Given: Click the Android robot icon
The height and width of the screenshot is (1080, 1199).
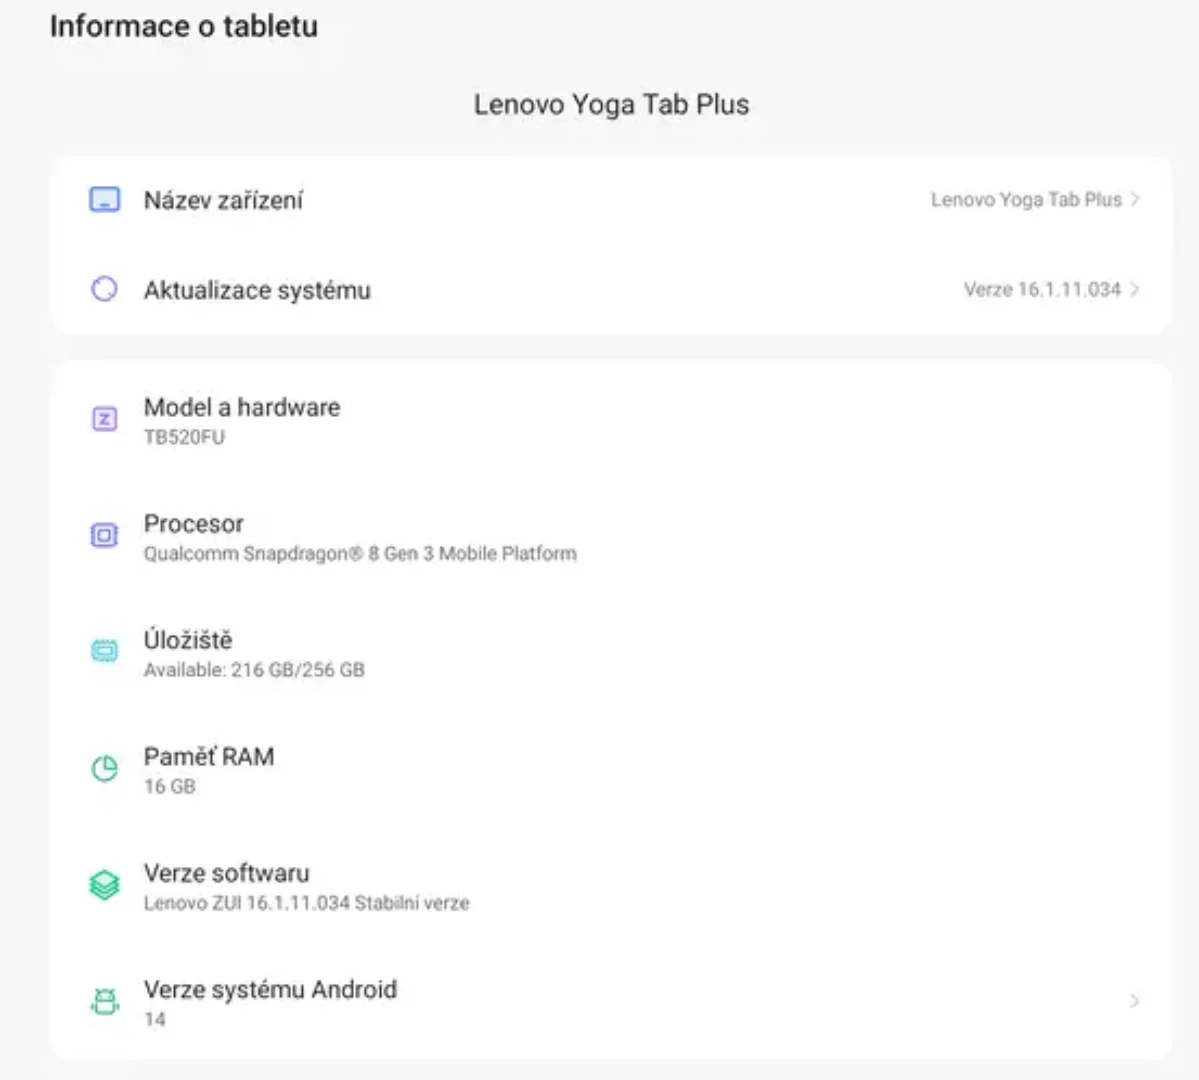Looking at the screenshot, I should [x=105, y=1001].
